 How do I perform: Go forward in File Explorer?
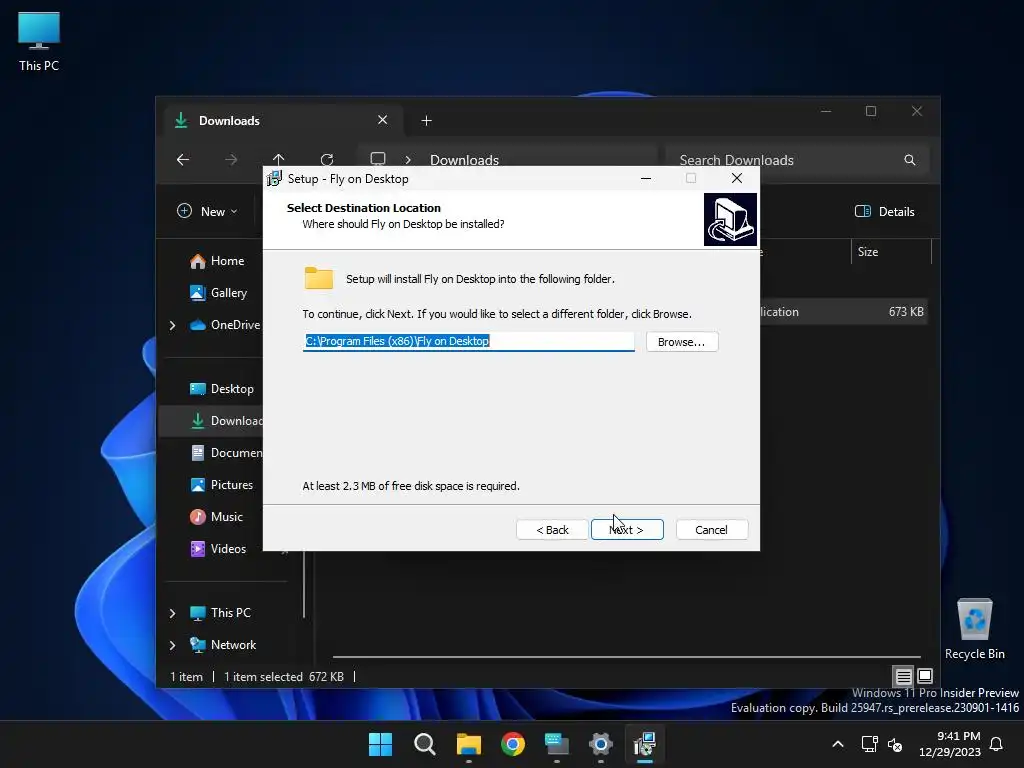tap(231, 159)
